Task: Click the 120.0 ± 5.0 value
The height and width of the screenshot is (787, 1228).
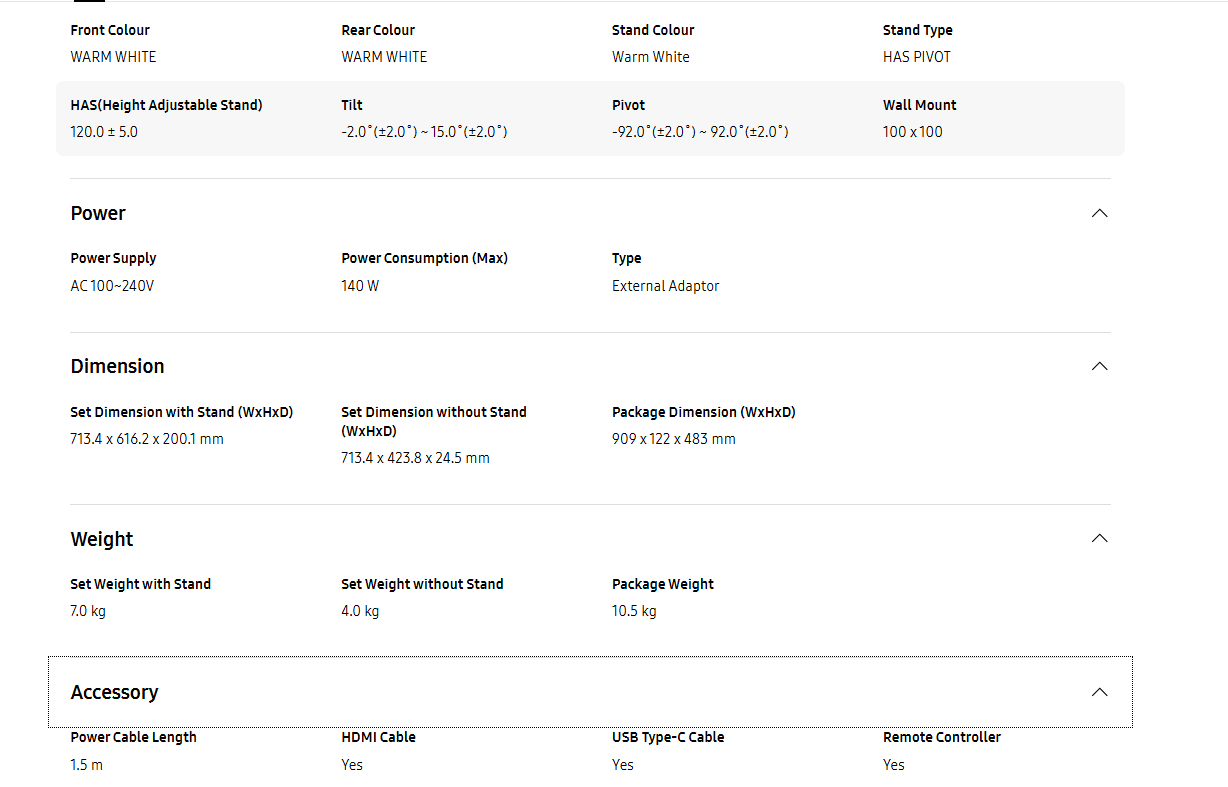Action: 104,132
